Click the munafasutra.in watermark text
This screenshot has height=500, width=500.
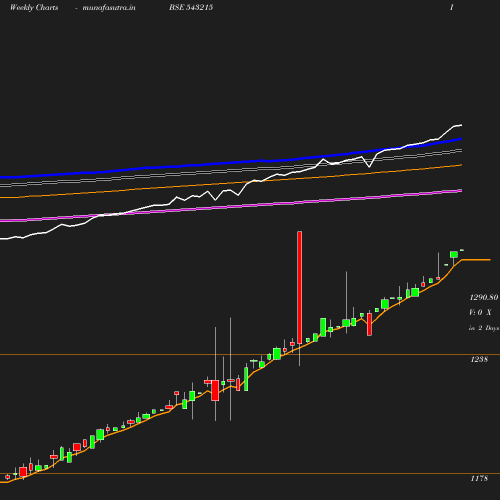point(109,8)
